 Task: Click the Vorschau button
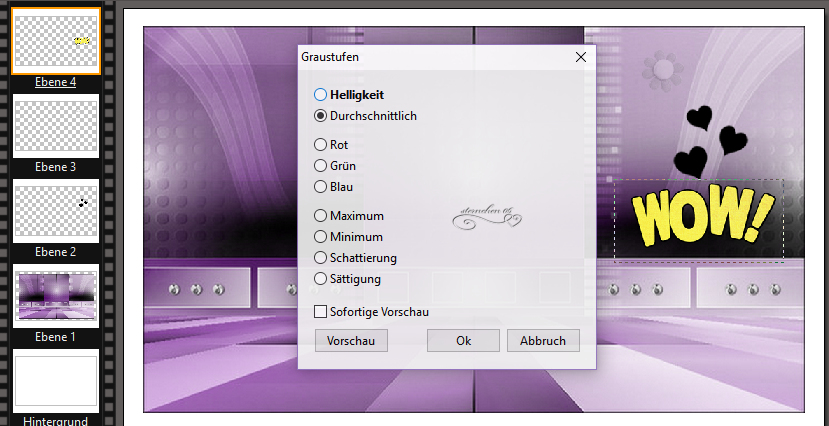pyautogui.click(x=351, y=341)
